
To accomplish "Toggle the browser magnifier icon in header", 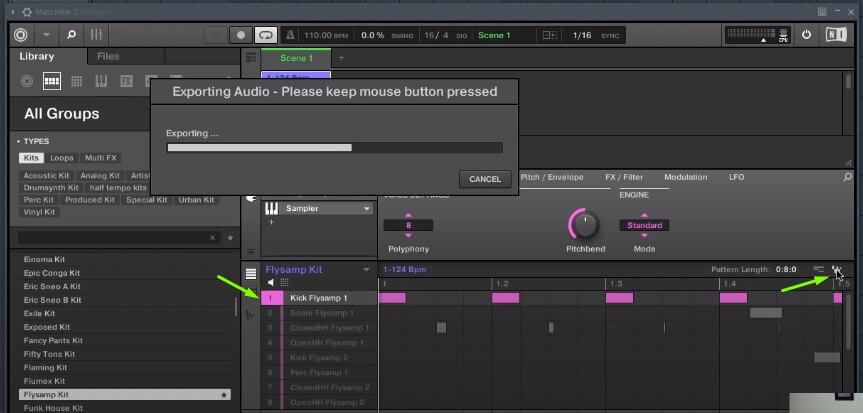I will (x=71, y=35).
